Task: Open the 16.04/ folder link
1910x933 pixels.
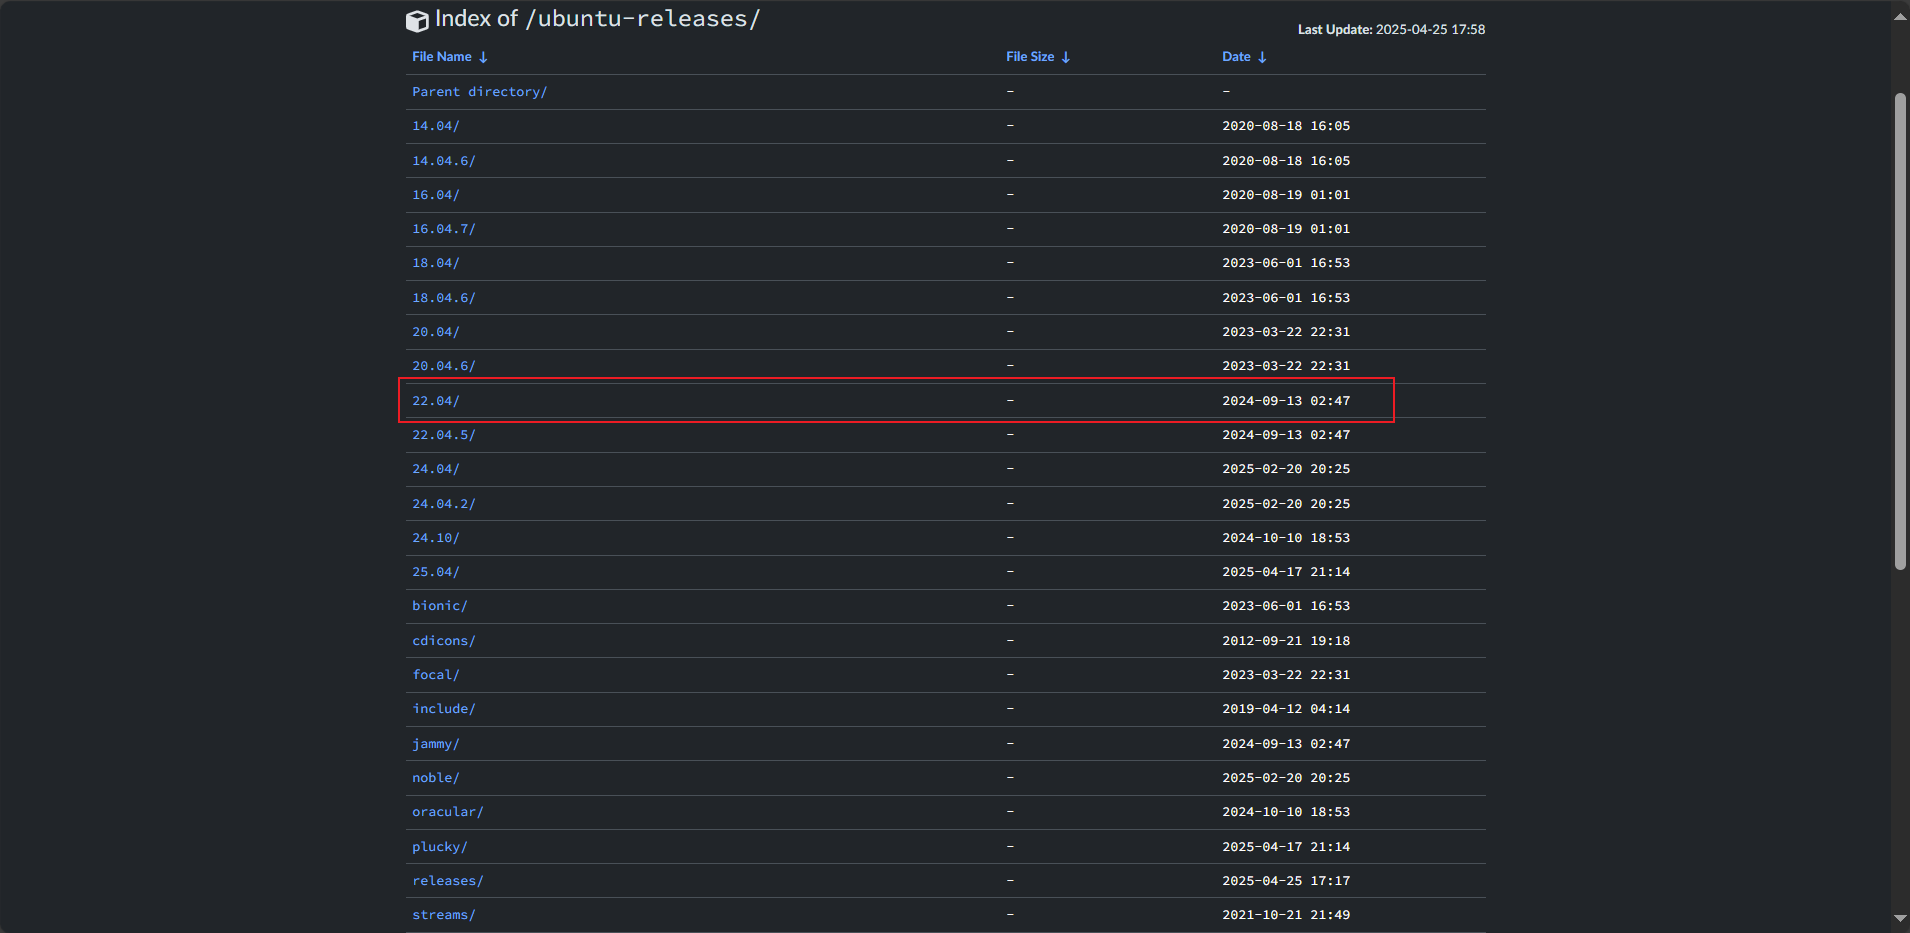Action: point(435,195)
